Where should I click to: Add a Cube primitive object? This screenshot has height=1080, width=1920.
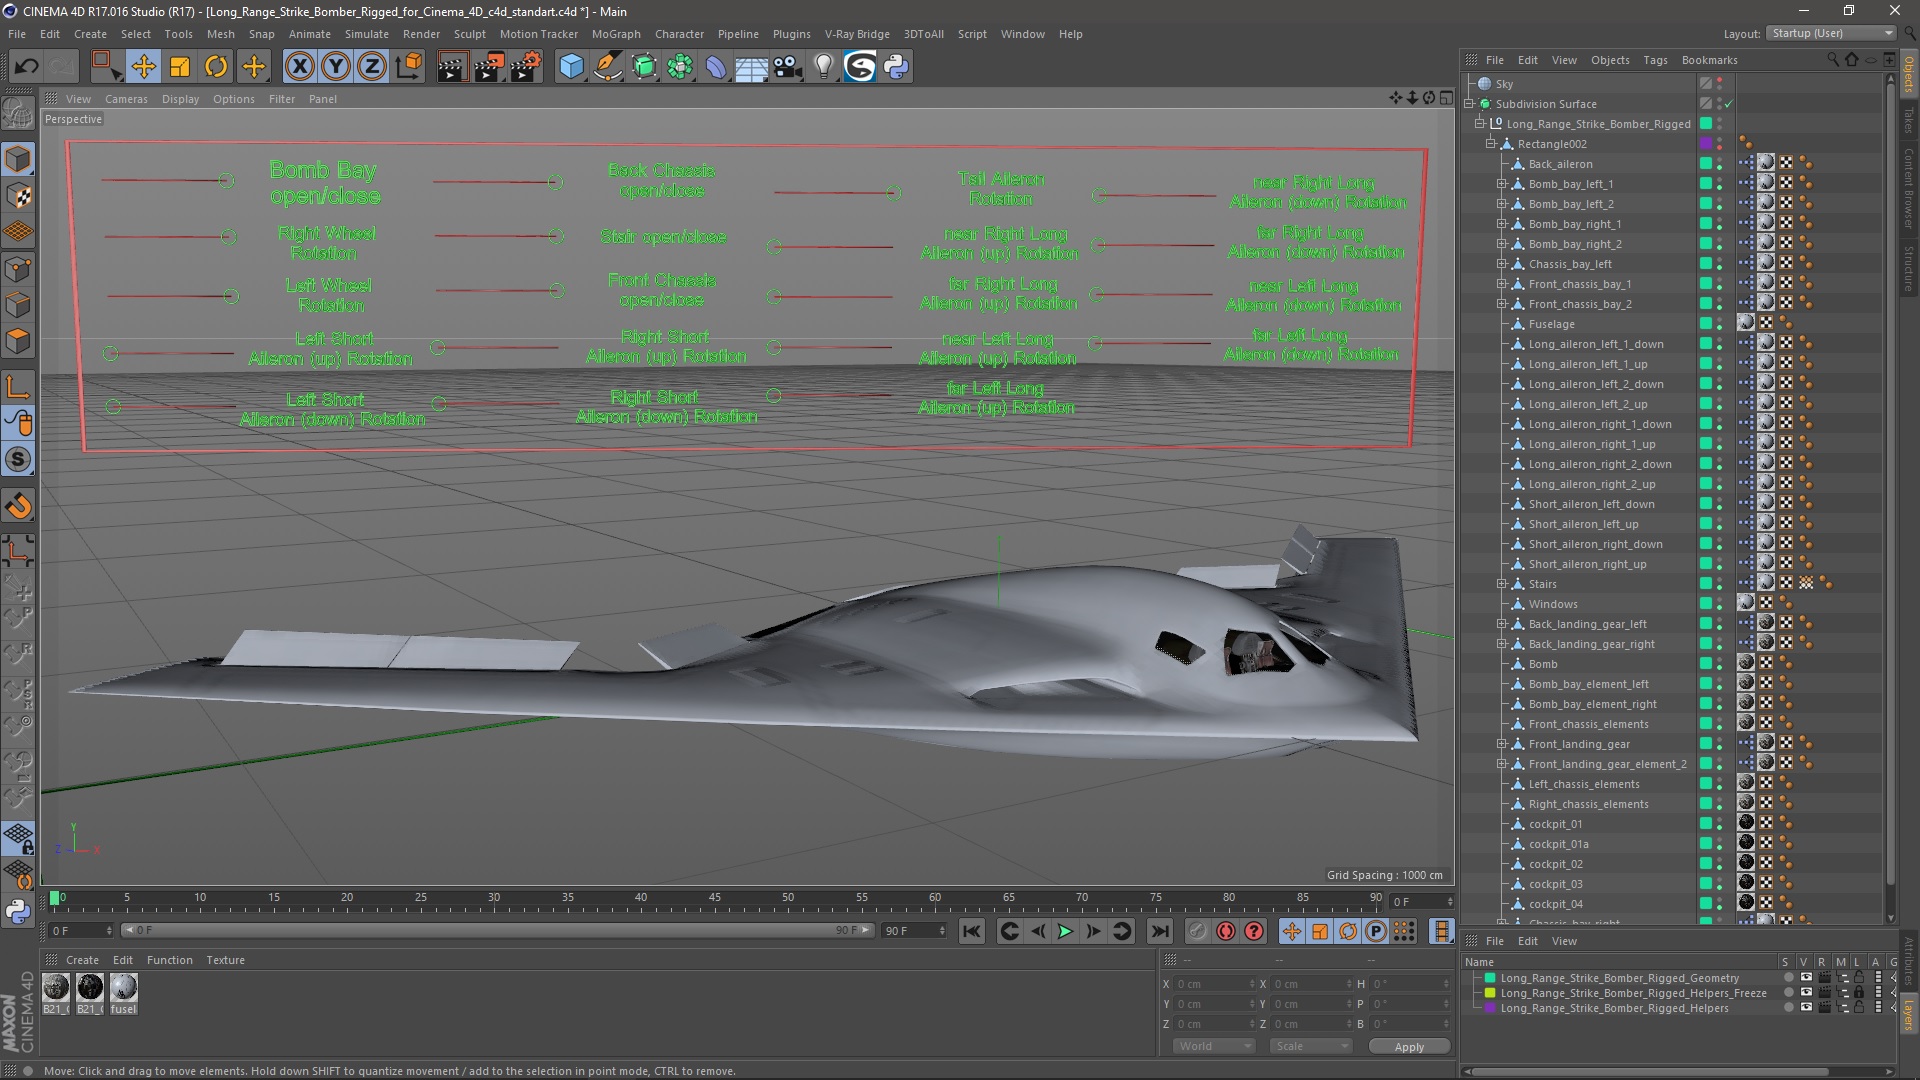571,67
